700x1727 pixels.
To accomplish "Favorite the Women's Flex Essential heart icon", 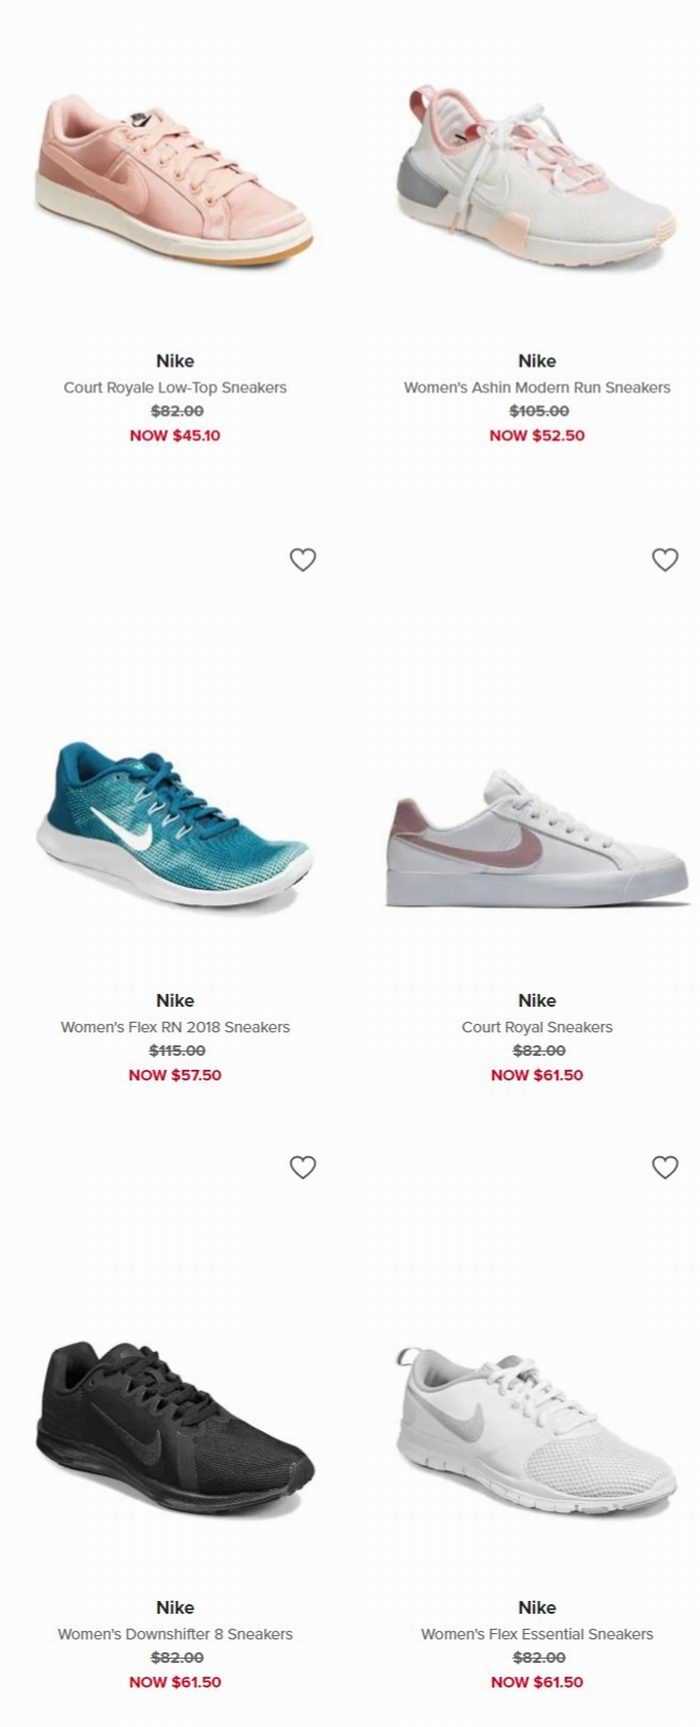I will tap(665, 1166).
